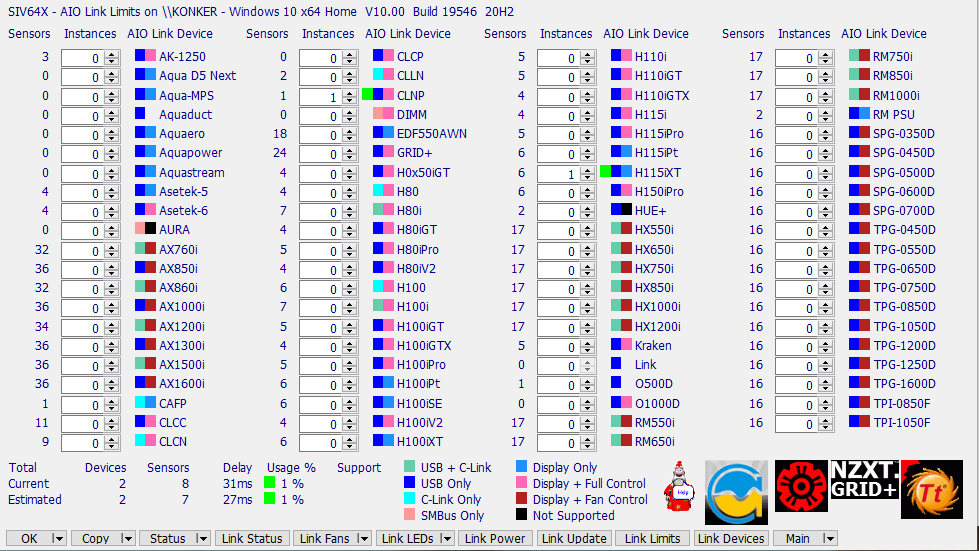Viewport: 979px width, 551px height.
Task: Click the Display Only legend label
Action: pyautogui.click(x=564, y=467)
